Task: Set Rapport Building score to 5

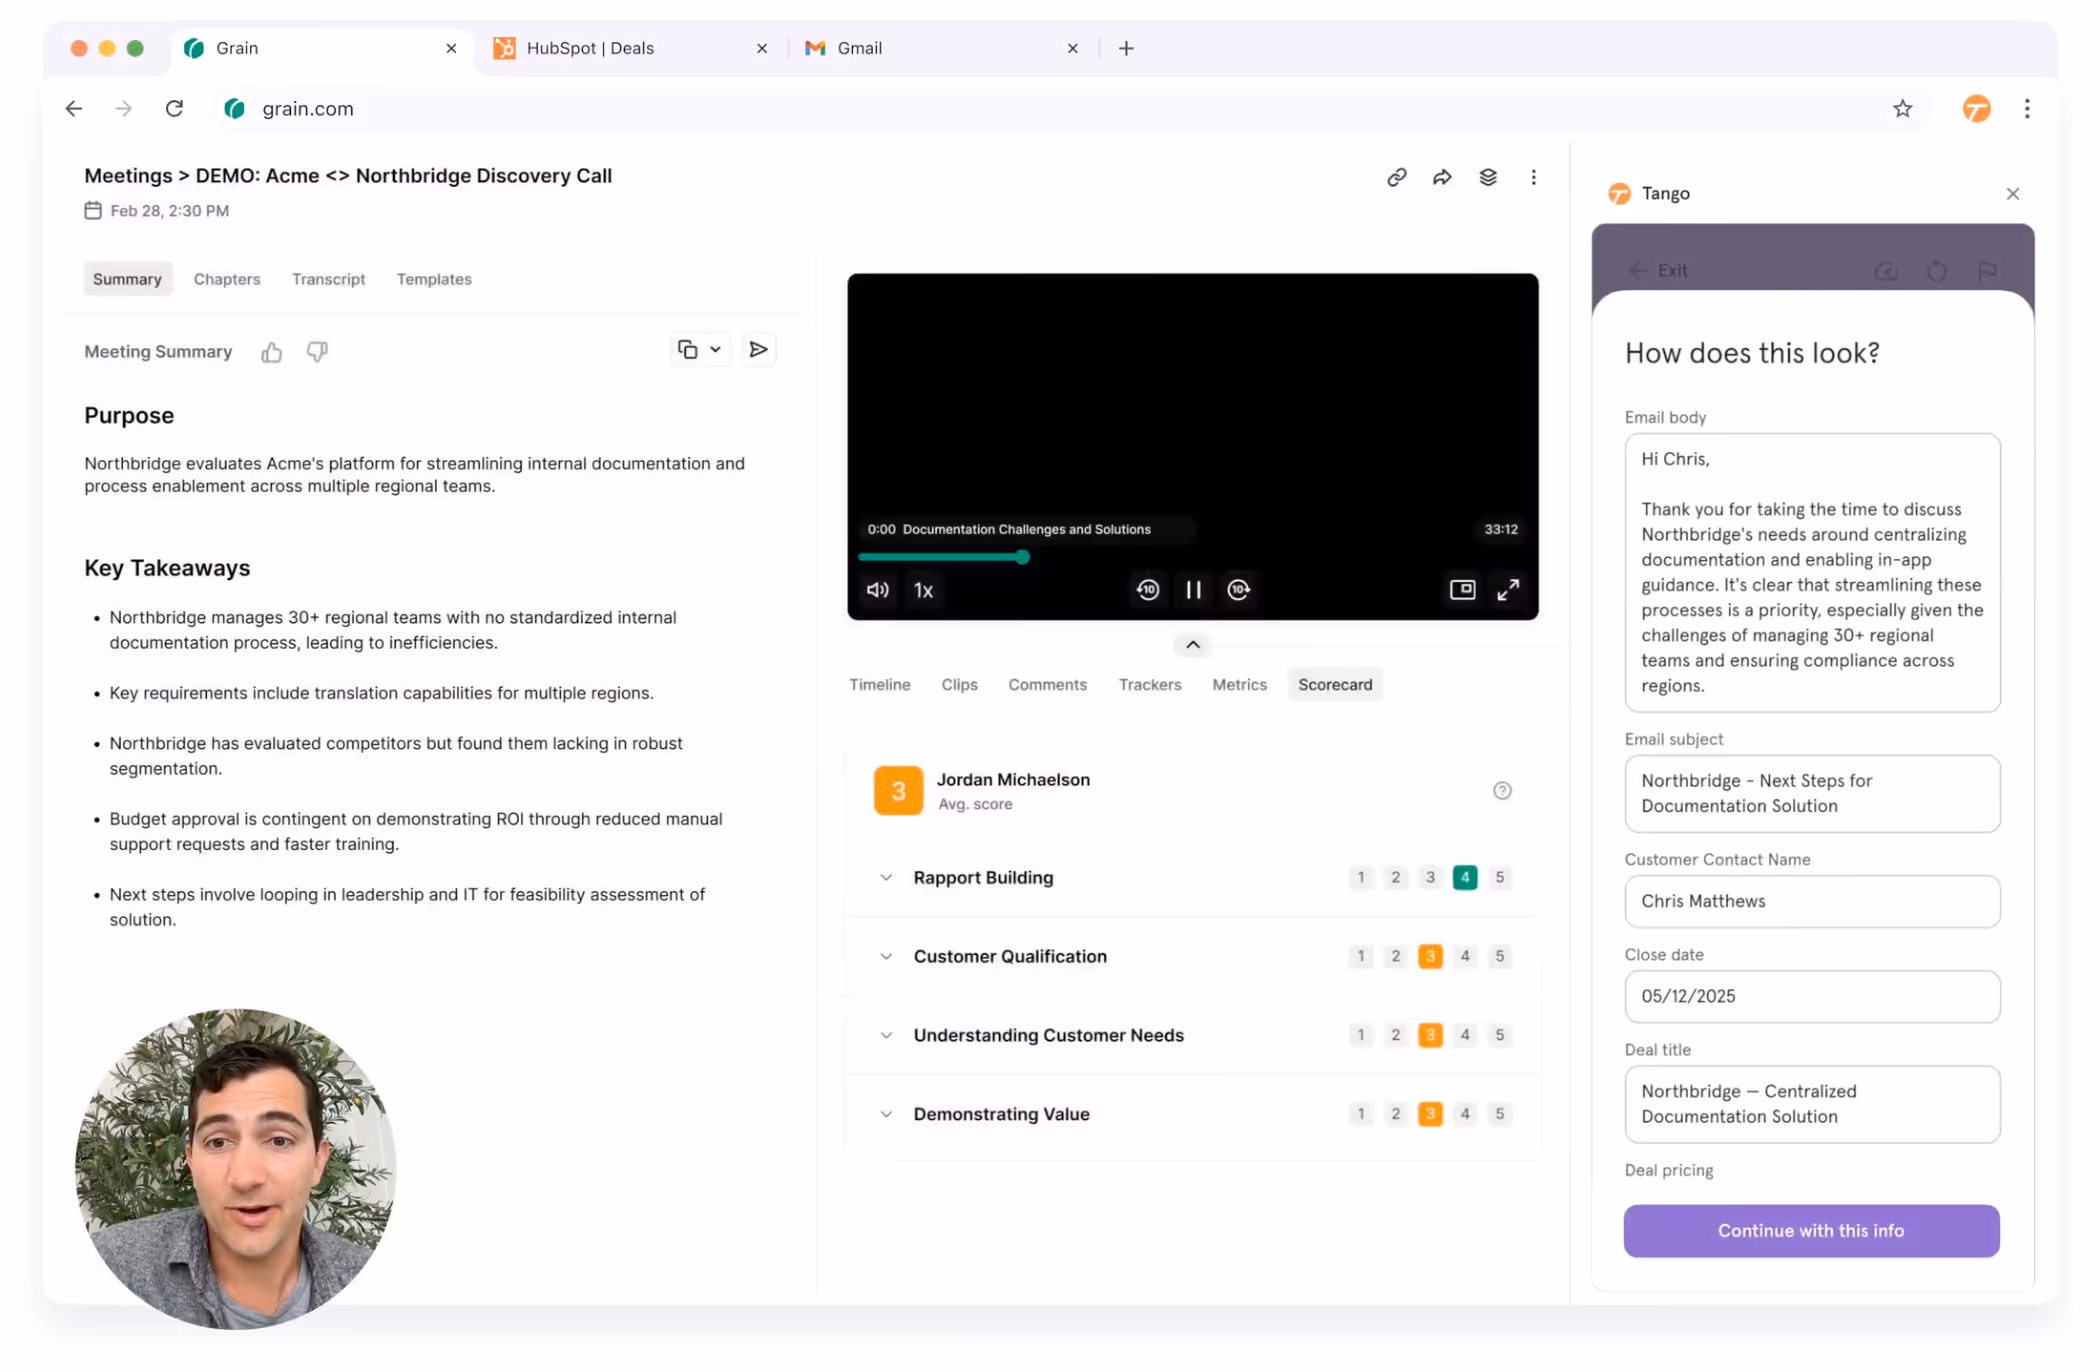Action: [1499, 878]
